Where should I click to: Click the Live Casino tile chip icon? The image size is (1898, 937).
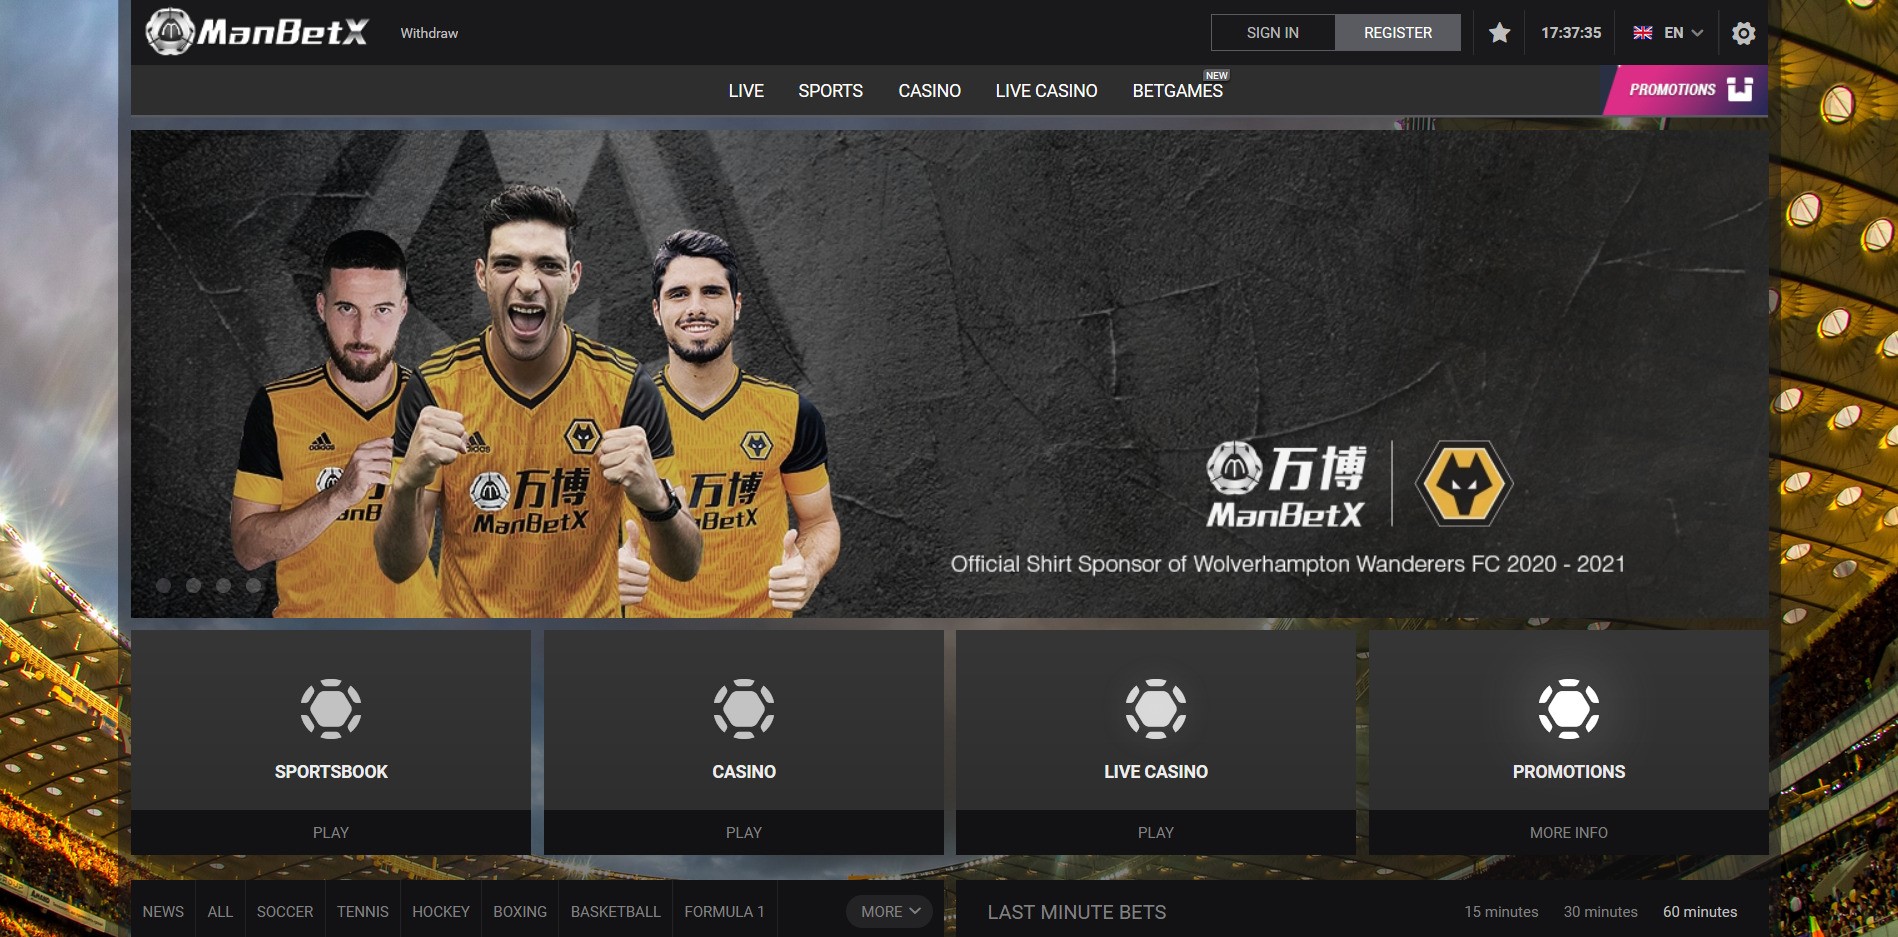(x=1156, y=709)
